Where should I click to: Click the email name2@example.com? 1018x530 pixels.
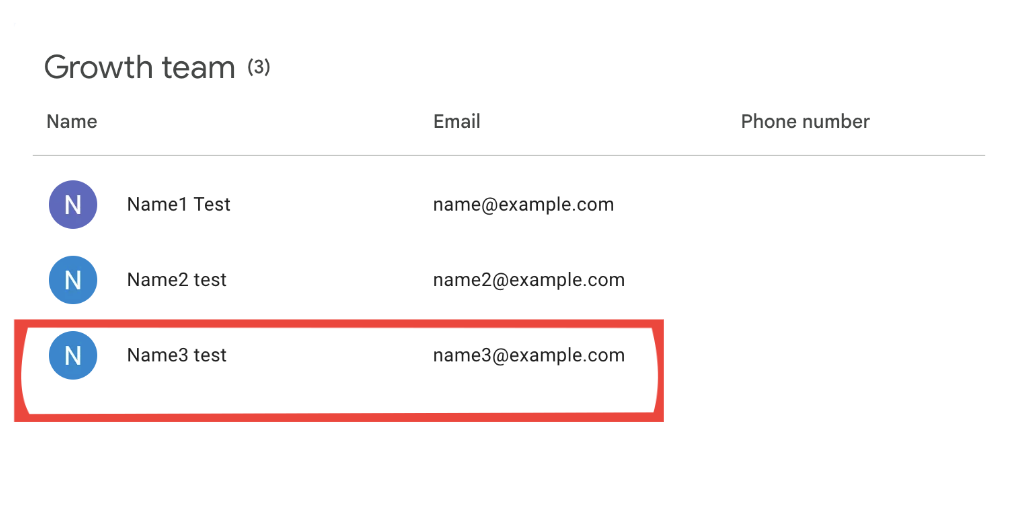click(x=528, y=280)
